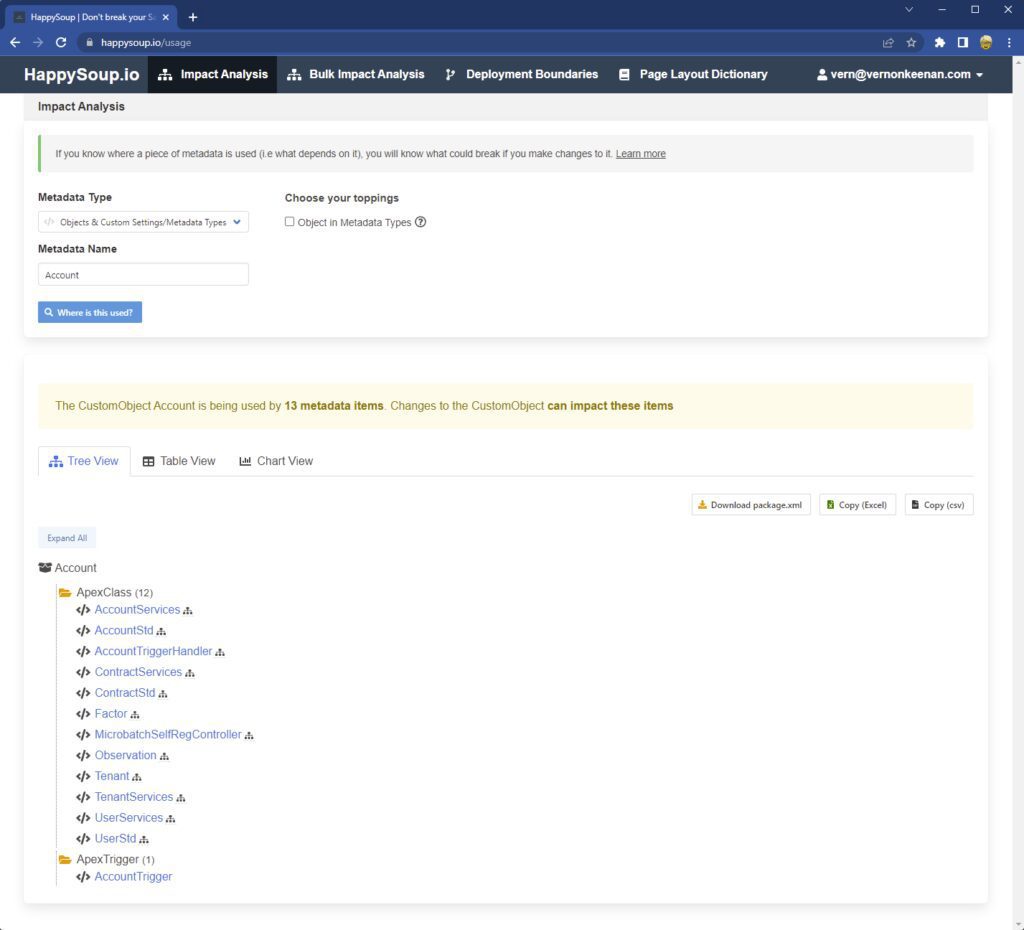Bookmark this page with star icon
The height and width of the screenshot is (930, 1024).
911,42
